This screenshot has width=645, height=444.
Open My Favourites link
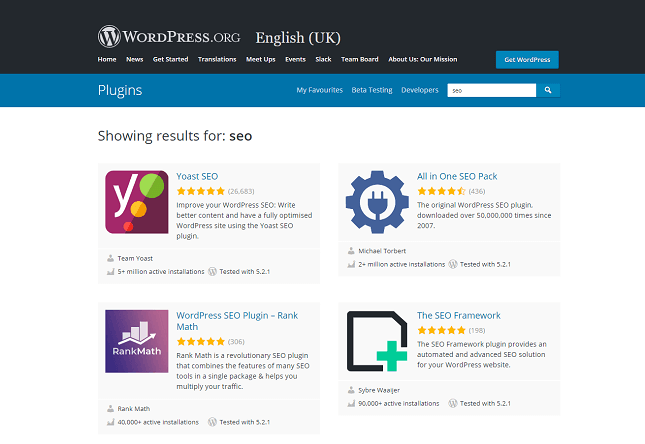point(320,90)
